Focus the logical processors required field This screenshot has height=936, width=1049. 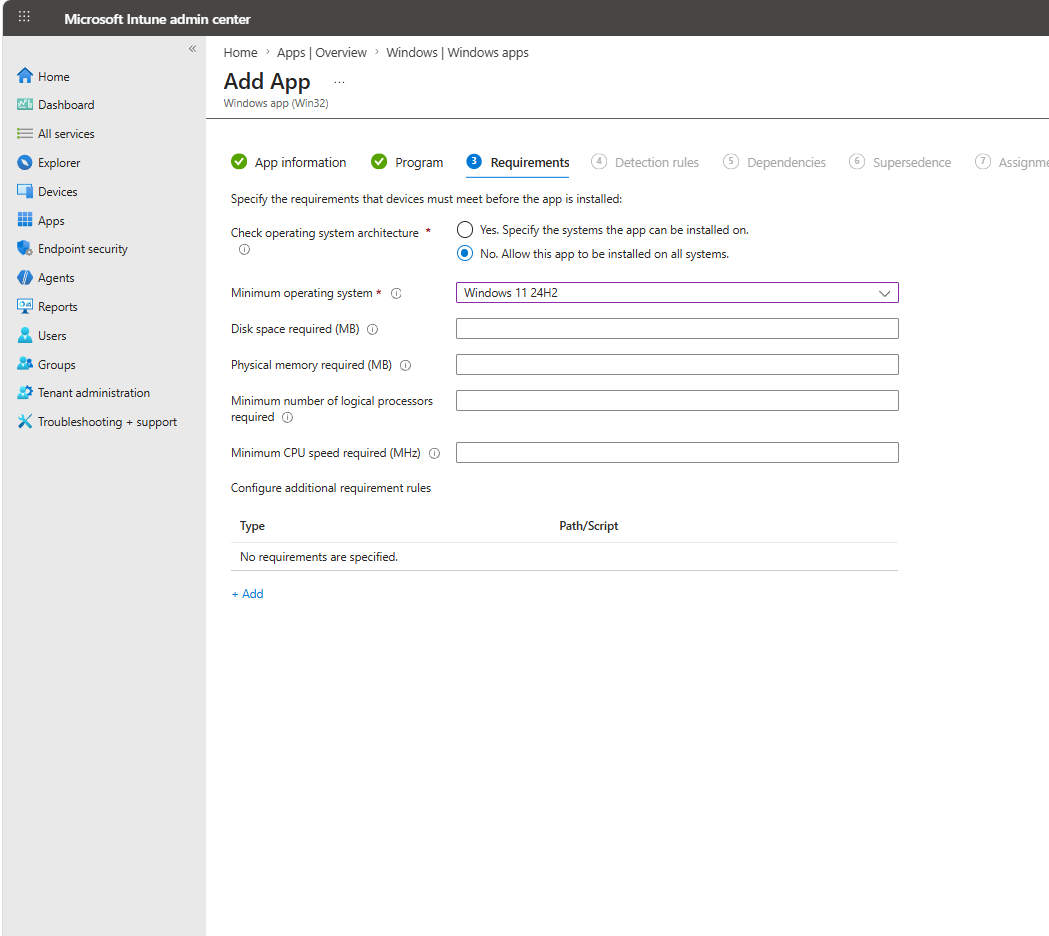point(677,401)
